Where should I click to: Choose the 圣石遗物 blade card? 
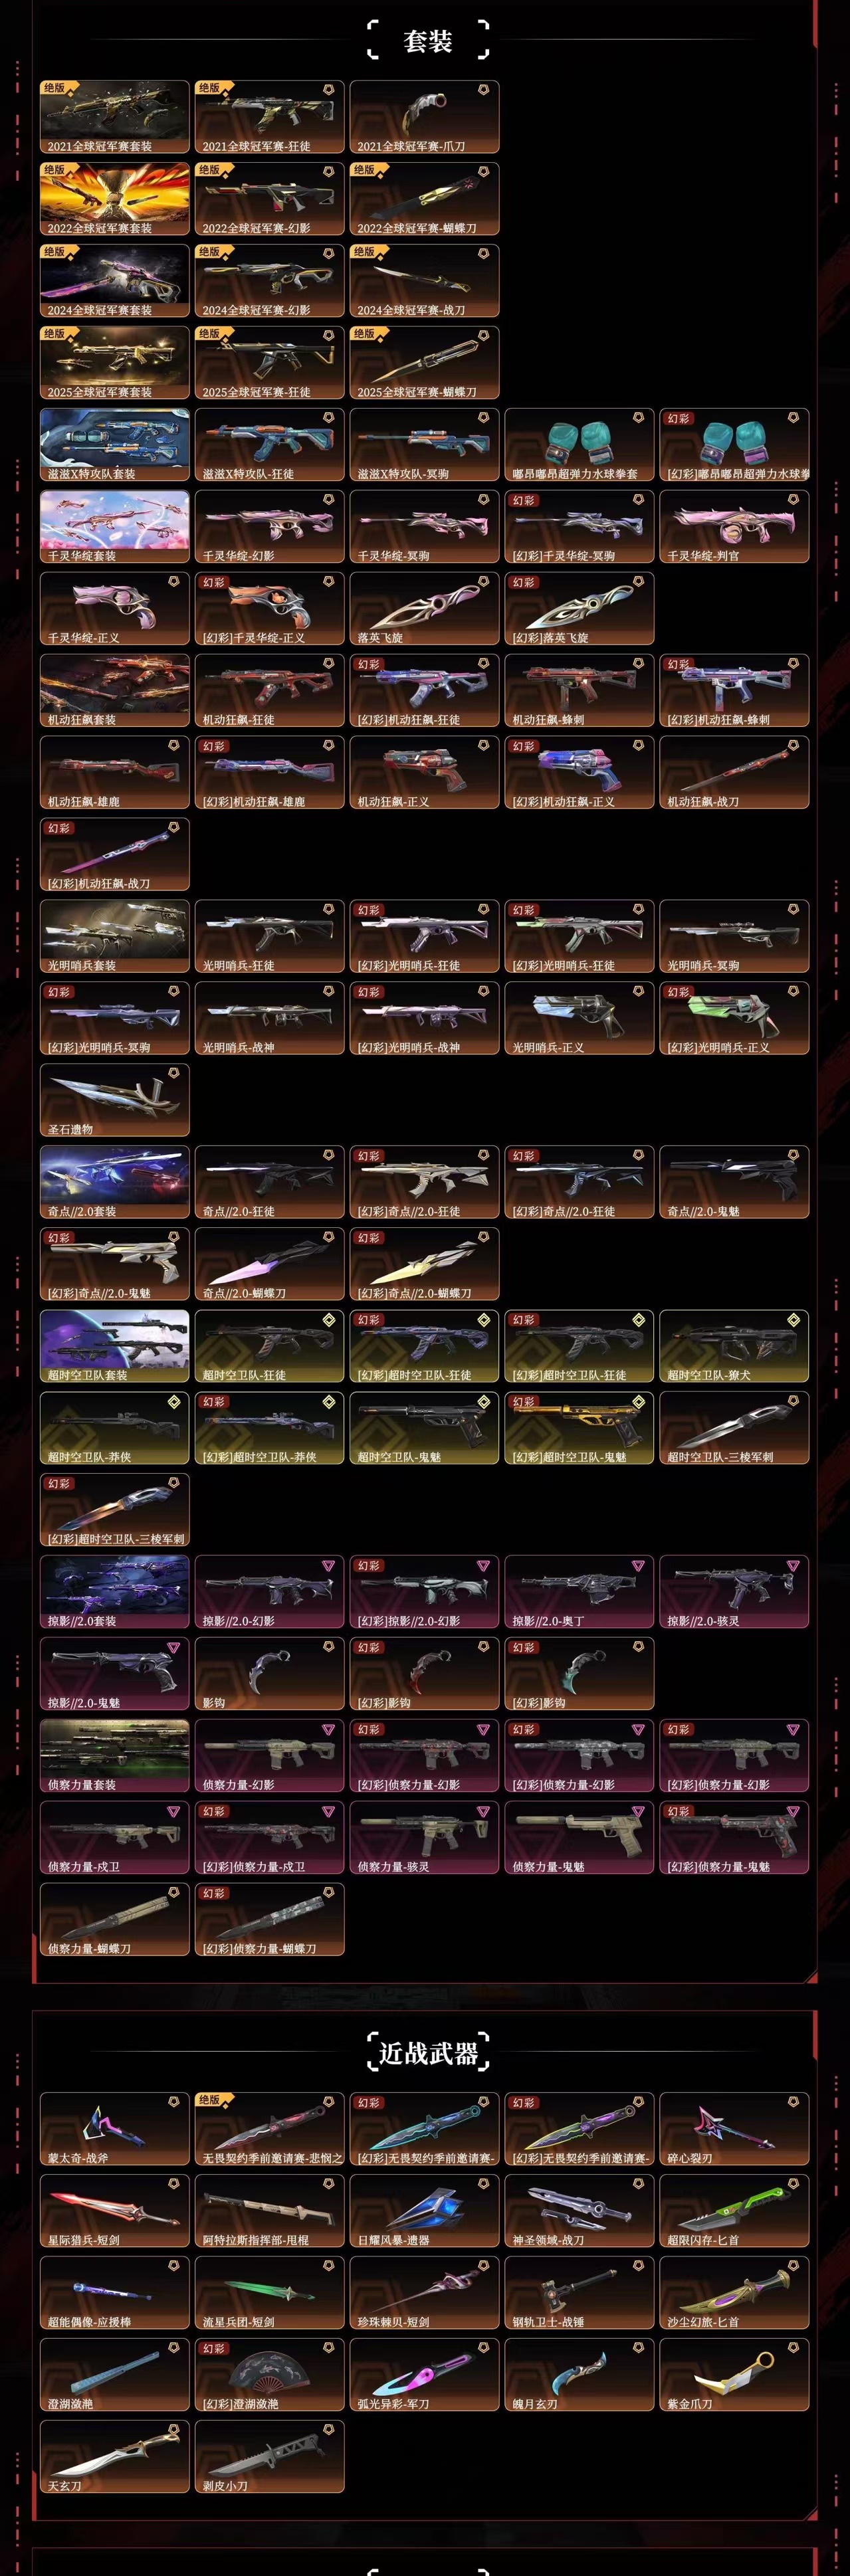(x=115, y=1101)
